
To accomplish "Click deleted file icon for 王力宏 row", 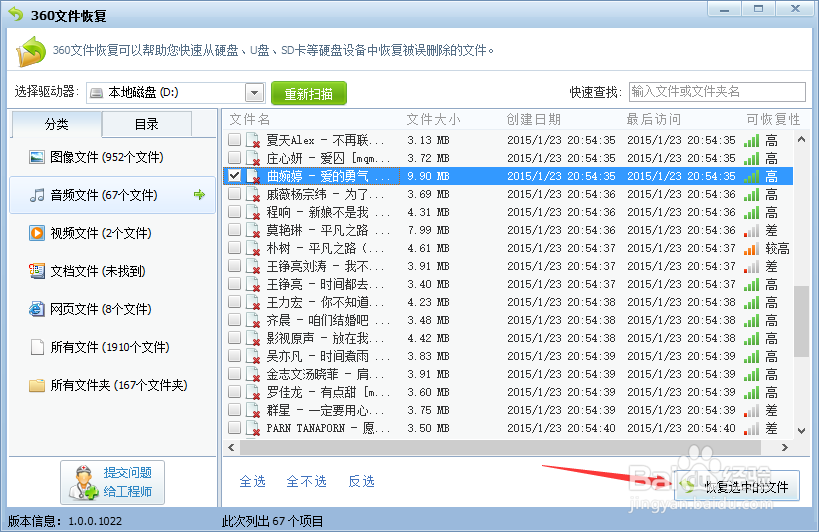I will [253, 302].
